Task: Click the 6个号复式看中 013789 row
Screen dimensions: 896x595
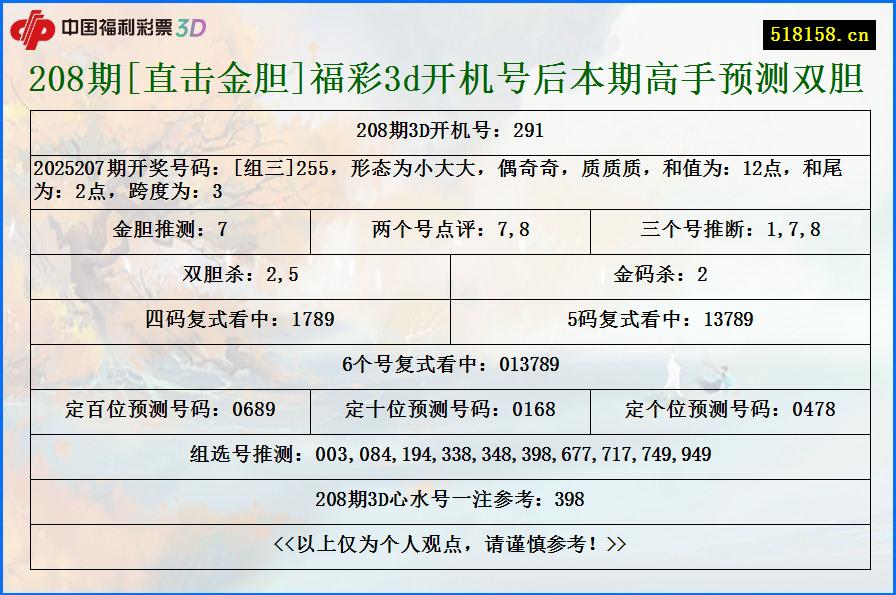Action: tap(446, 364)
